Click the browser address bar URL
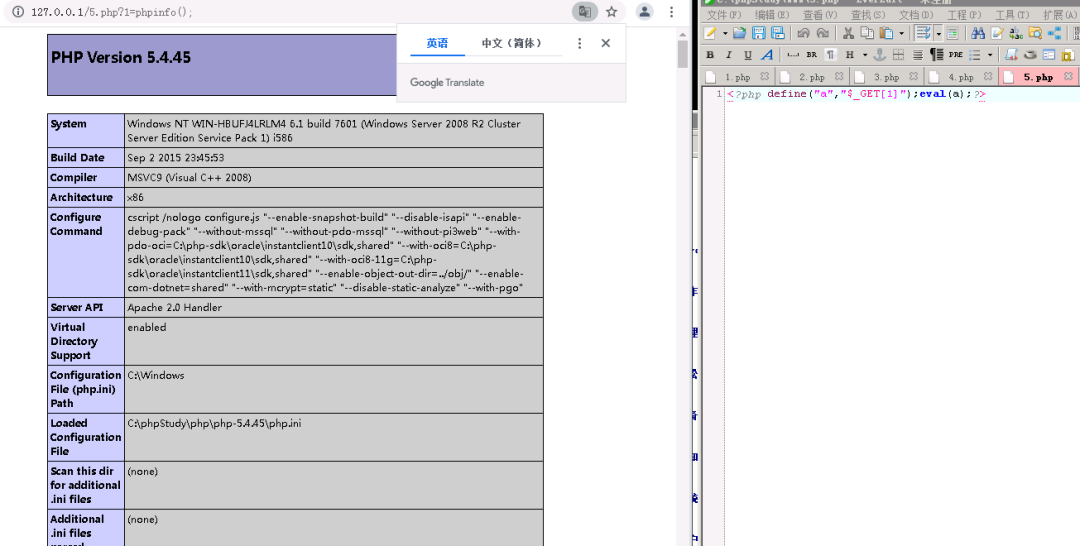This screenshot has width=1080, height=546. tap(112, 12)
